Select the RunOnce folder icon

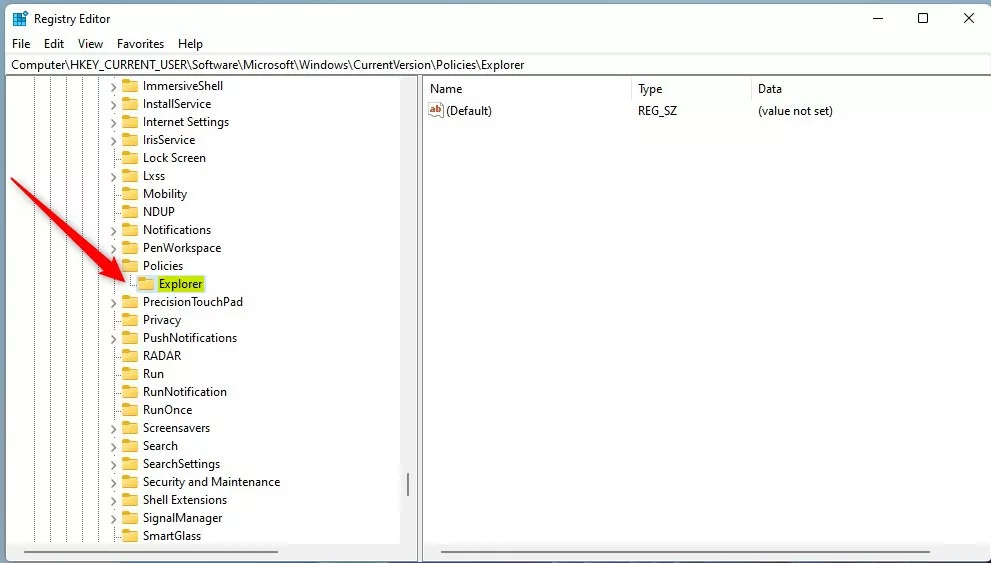point(130,409)
